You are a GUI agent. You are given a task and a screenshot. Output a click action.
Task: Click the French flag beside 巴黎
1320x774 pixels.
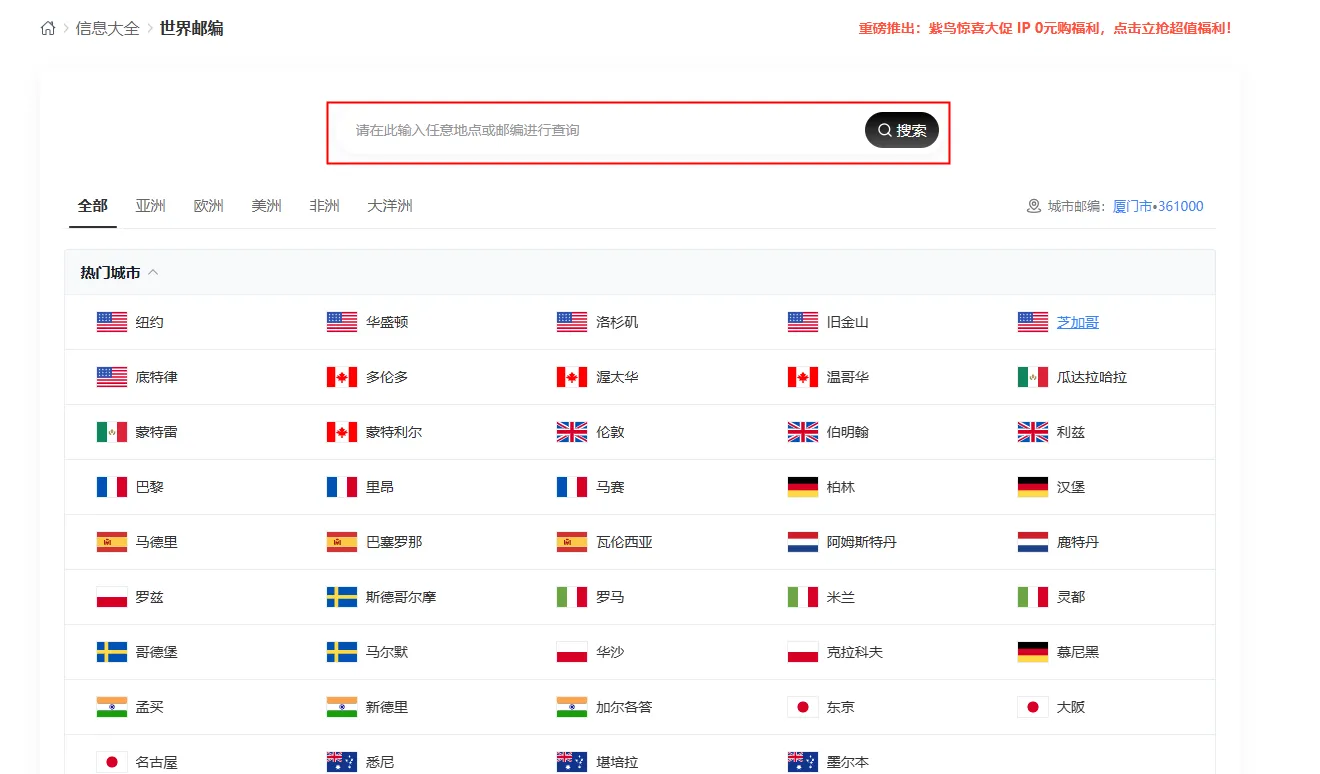tap(112, 487)
